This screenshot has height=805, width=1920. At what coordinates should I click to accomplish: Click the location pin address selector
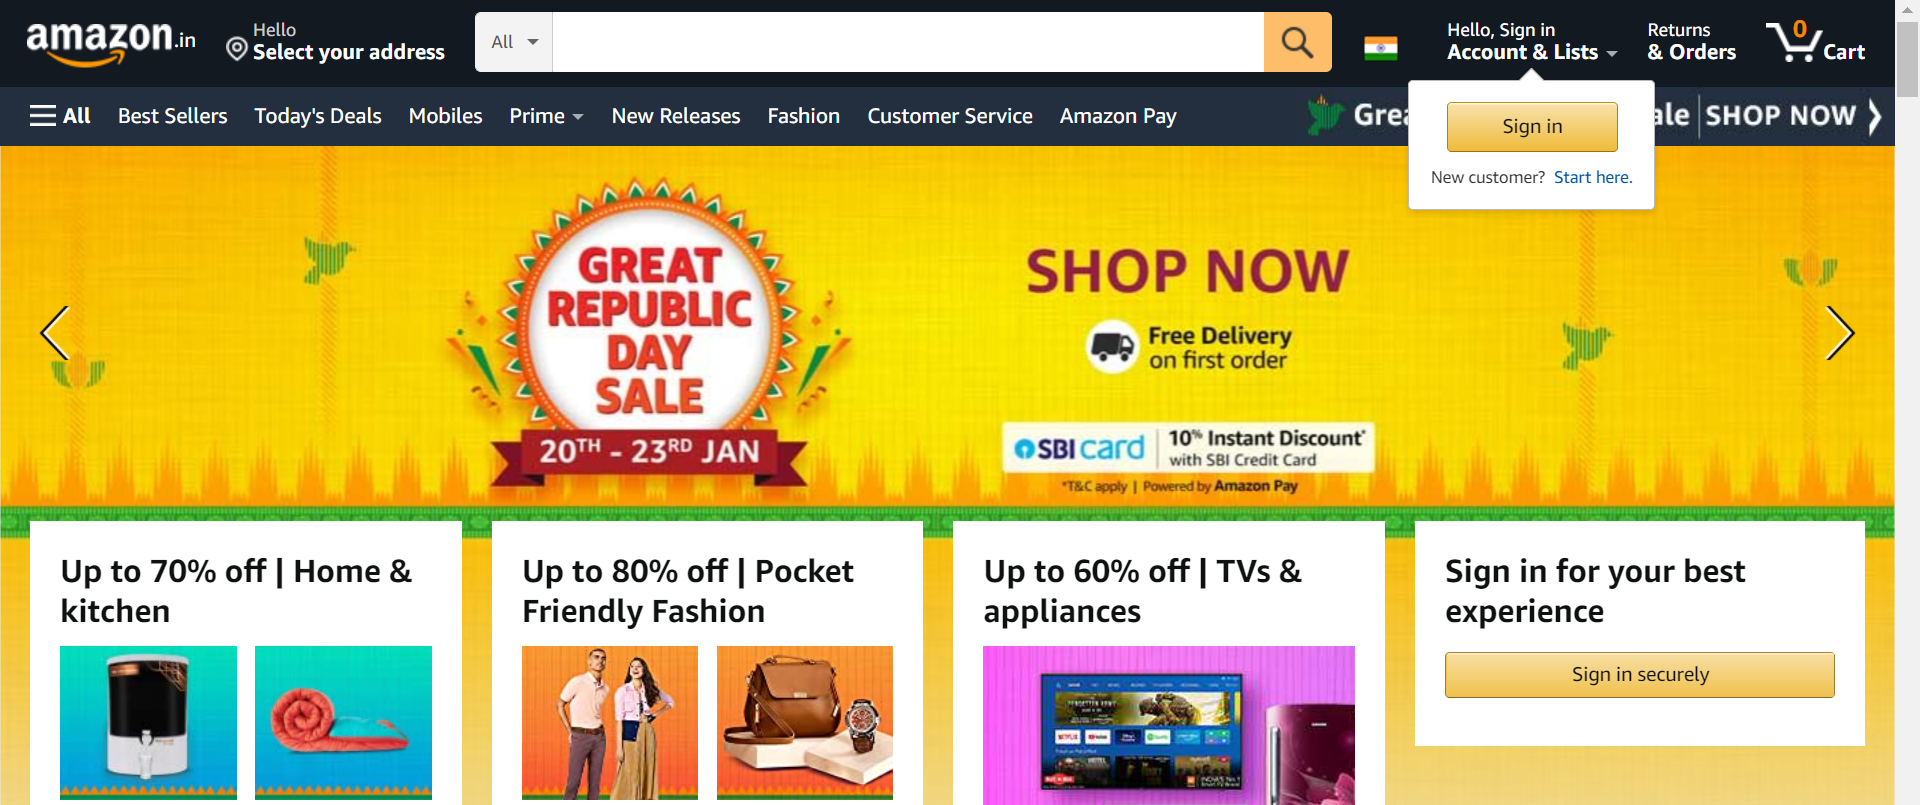336,42
